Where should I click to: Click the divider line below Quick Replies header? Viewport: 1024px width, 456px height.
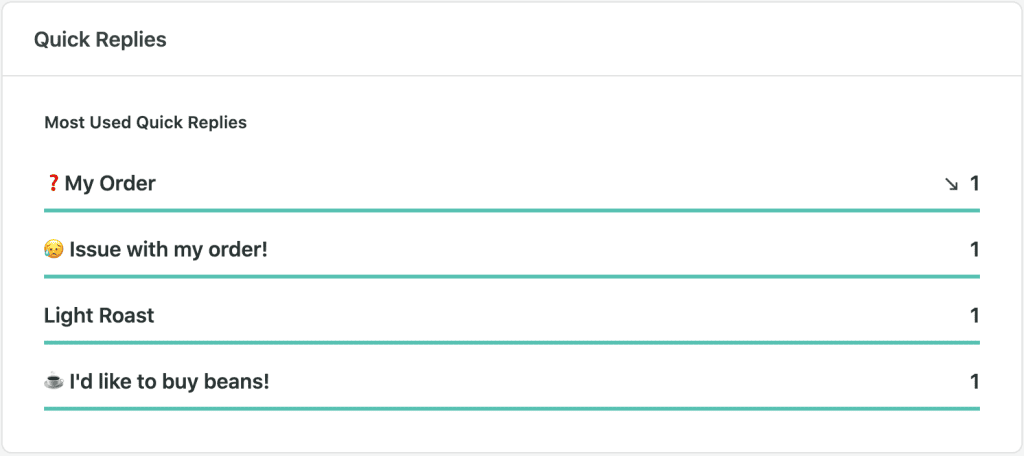point(512,76)
